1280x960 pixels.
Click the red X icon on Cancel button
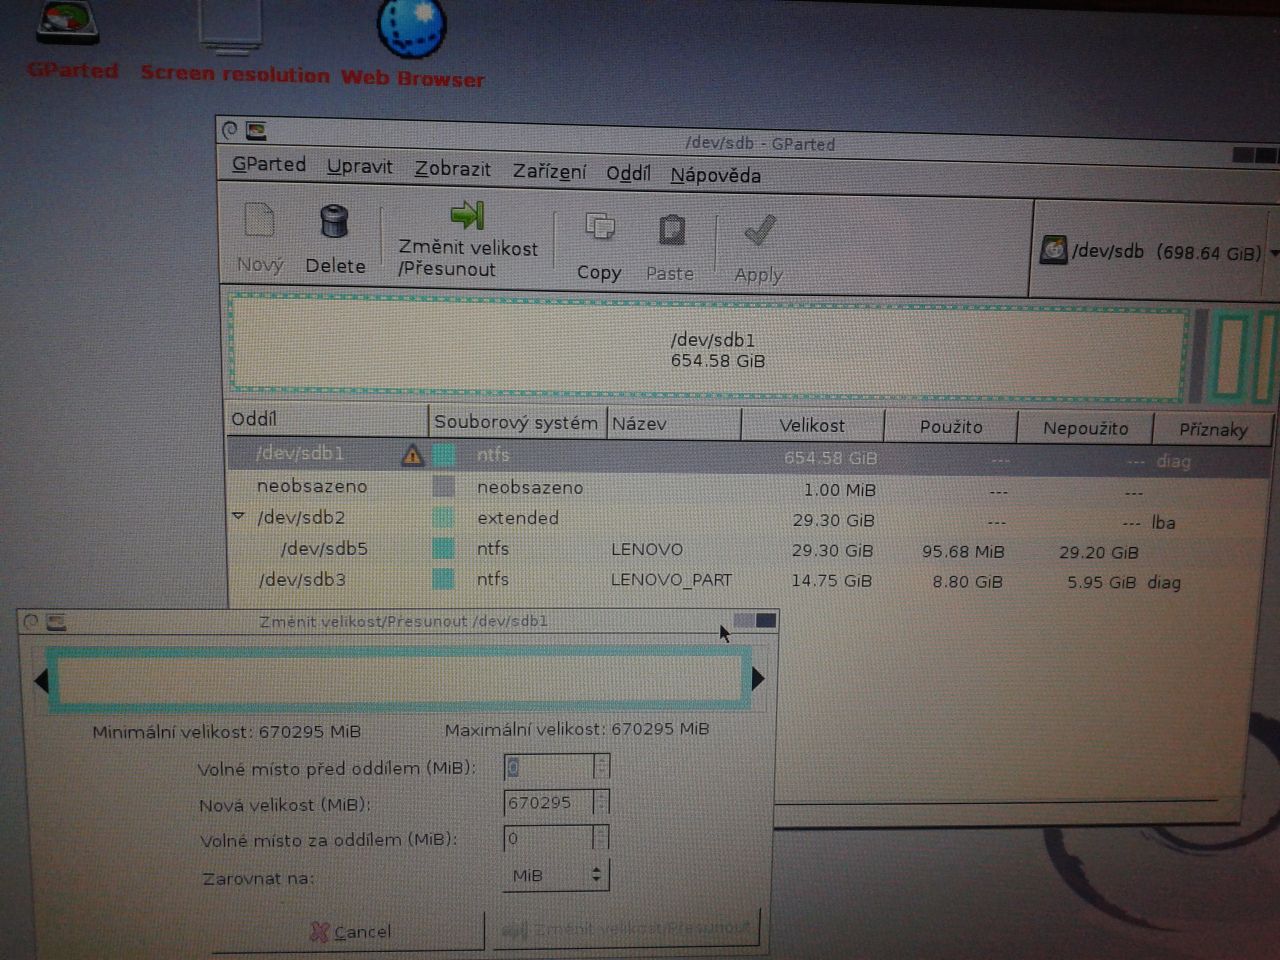(319, 932)
